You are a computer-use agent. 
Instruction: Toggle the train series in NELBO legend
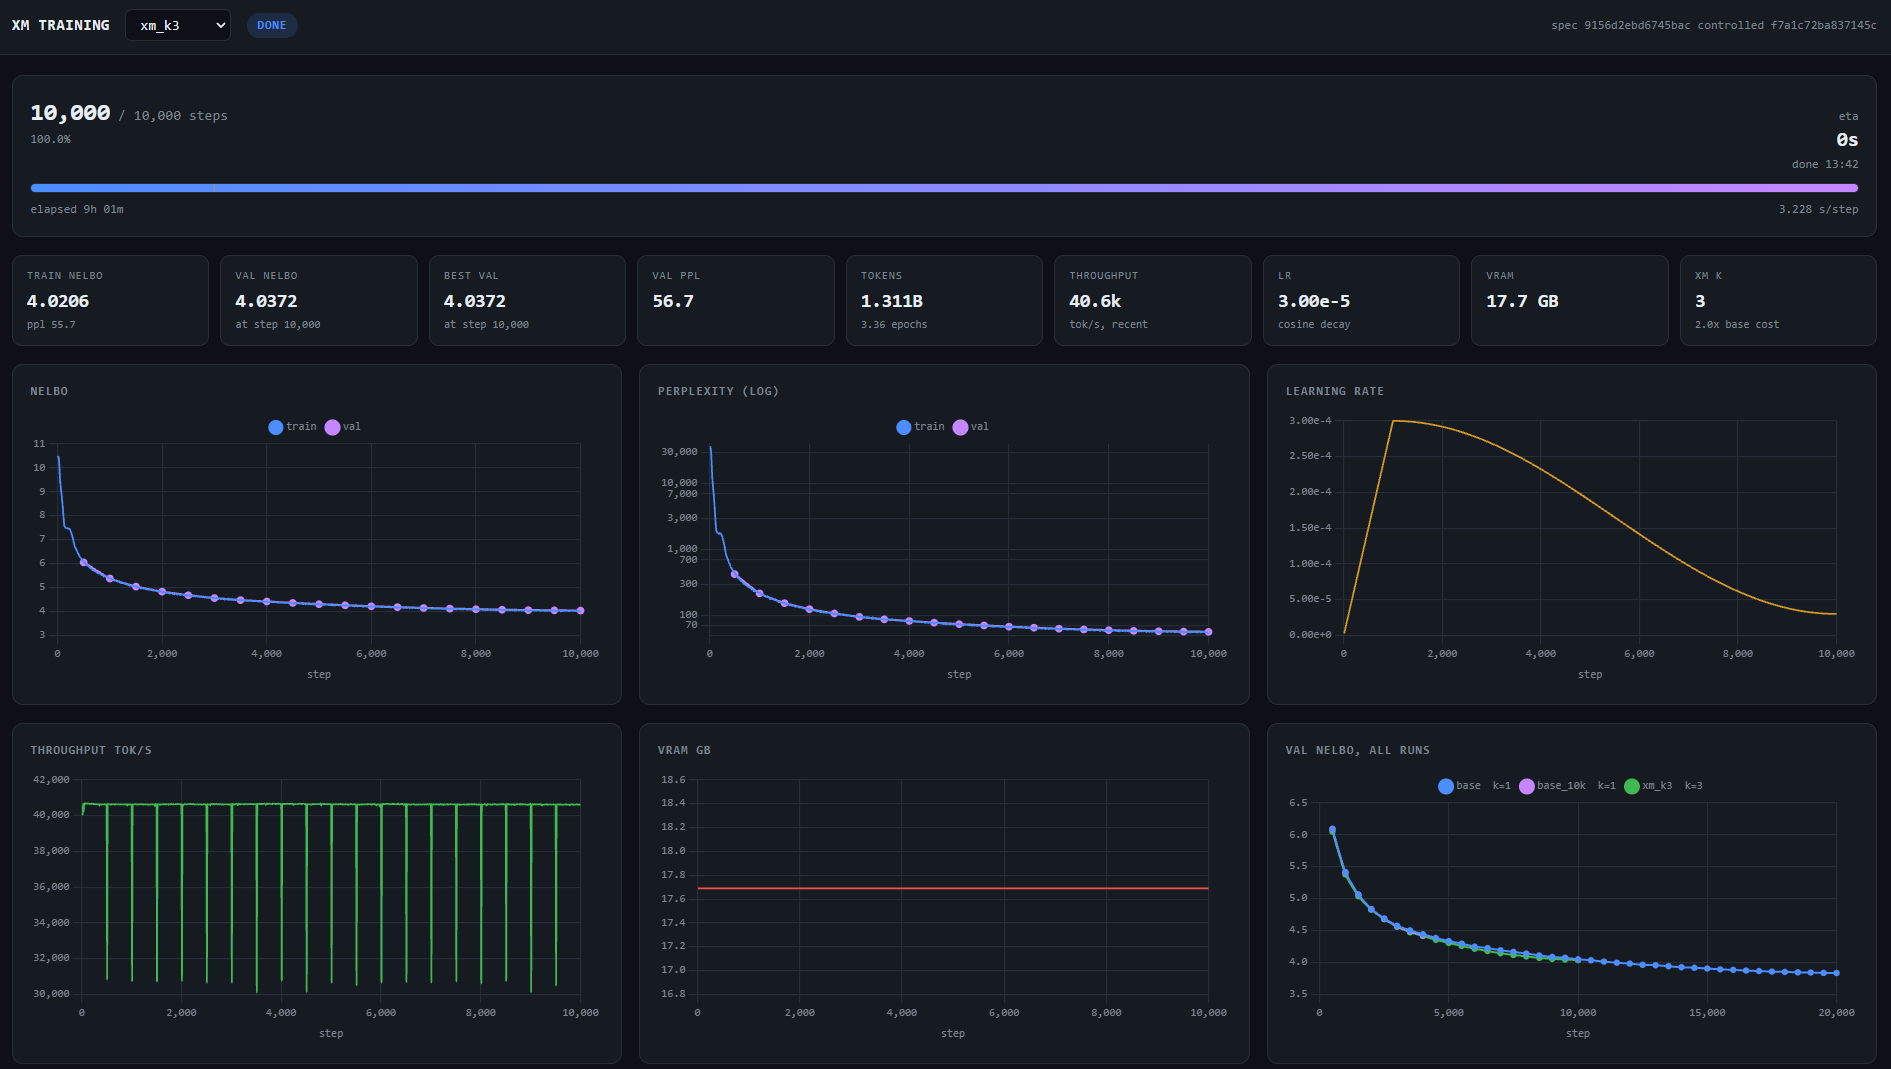(292, 427)
